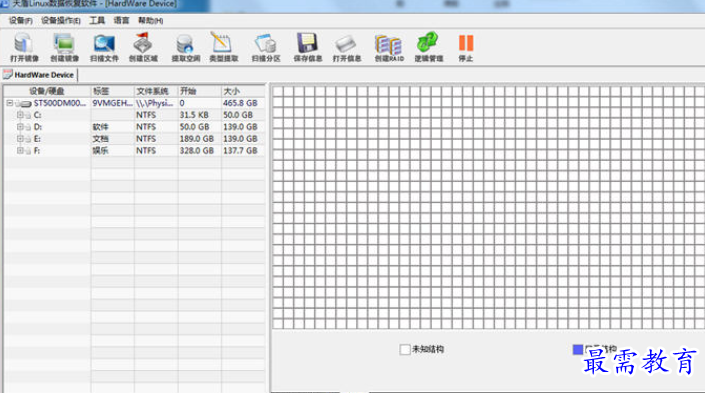Screen dimensions: 705x393
Task: Click the orange 停止 (stop) icon
Action: pos(466,43)
